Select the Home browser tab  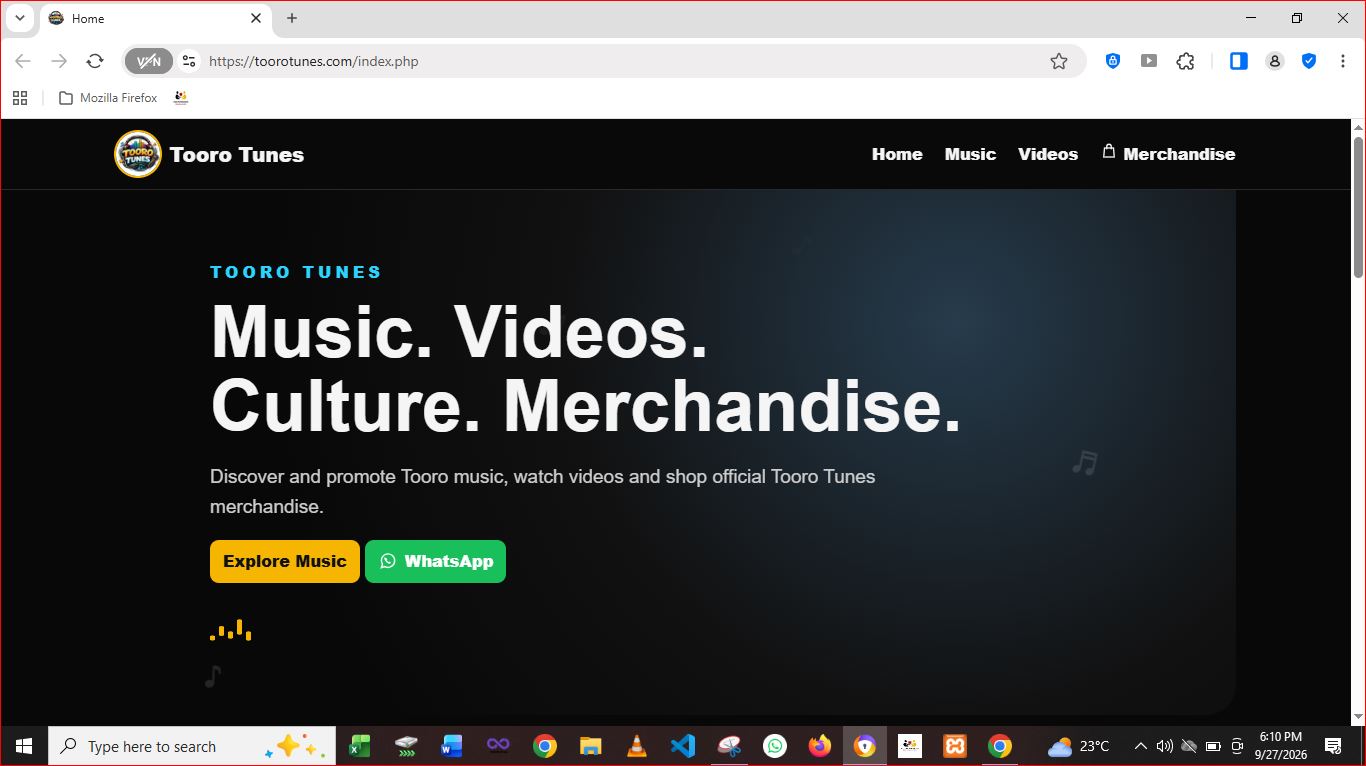155,18
